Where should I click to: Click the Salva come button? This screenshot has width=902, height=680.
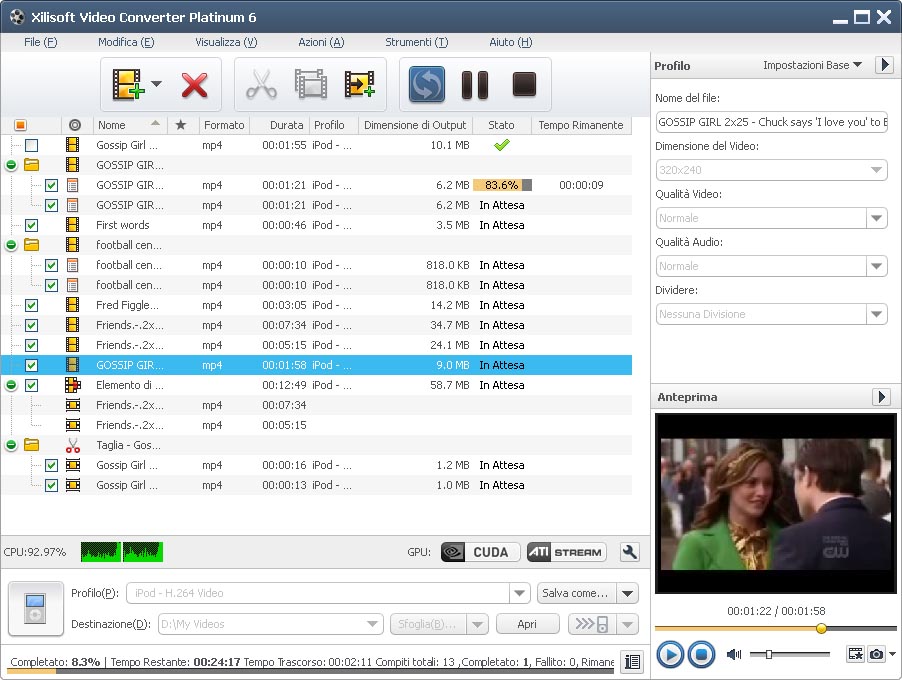click(x=576, y=593)
